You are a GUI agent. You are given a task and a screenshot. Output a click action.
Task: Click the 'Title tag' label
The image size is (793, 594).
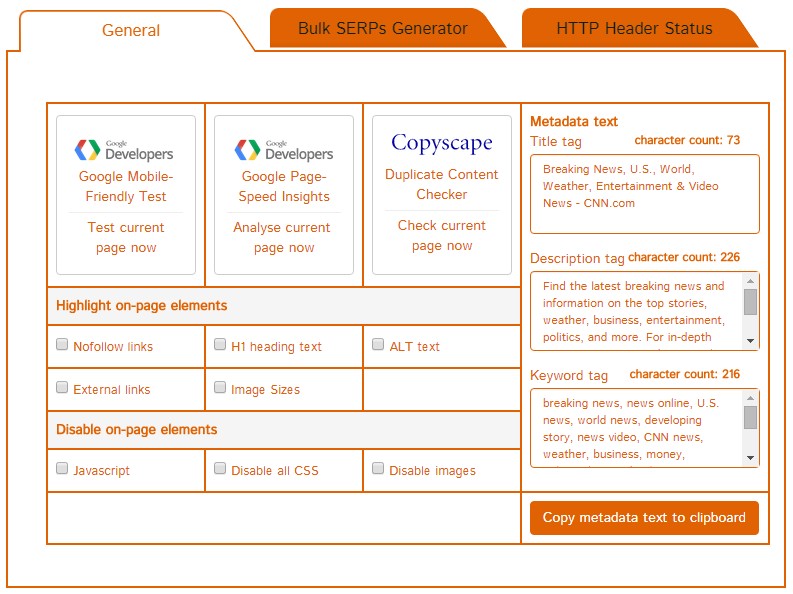[x=556, y=142]
